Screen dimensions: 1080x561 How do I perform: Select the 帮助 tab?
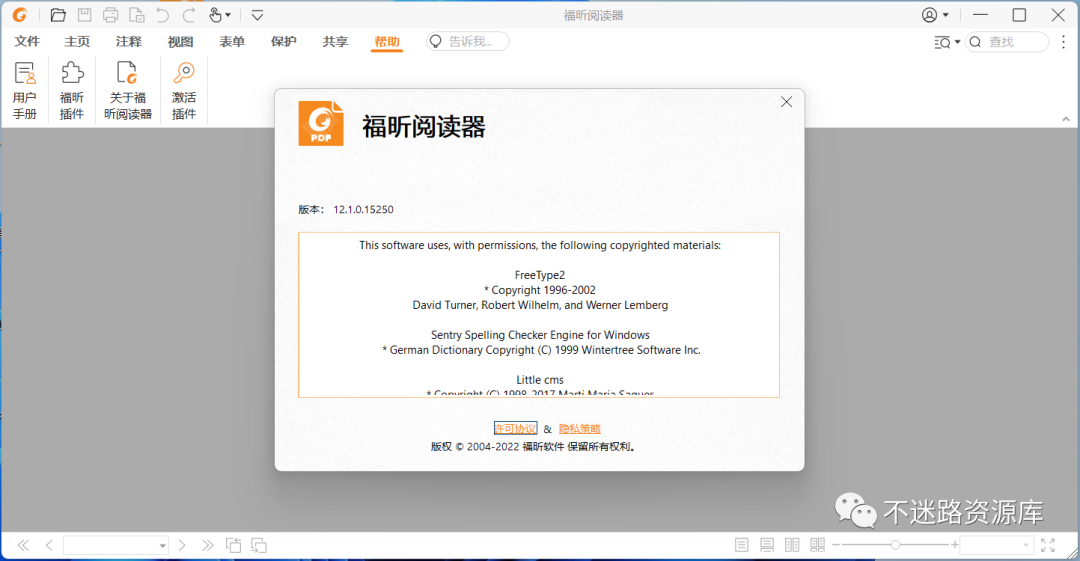(x=387, y=42)
